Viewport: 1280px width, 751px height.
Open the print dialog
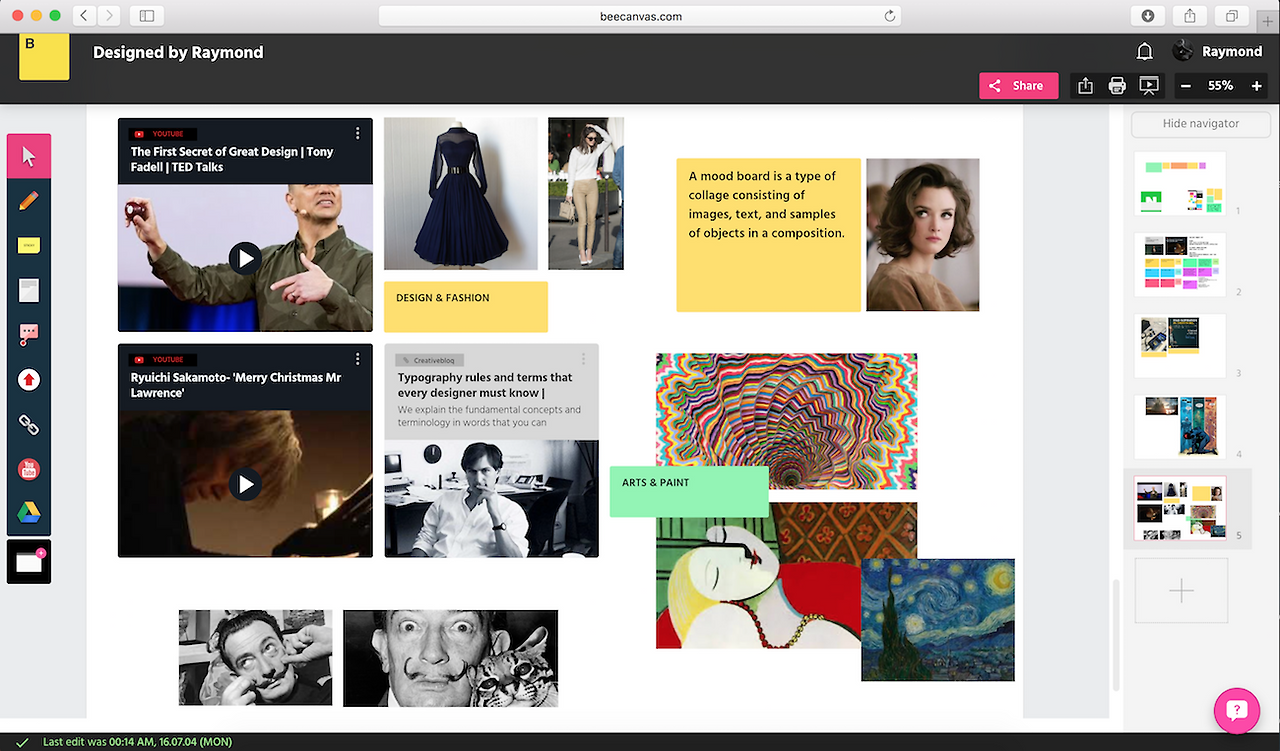coord(1117,85)
